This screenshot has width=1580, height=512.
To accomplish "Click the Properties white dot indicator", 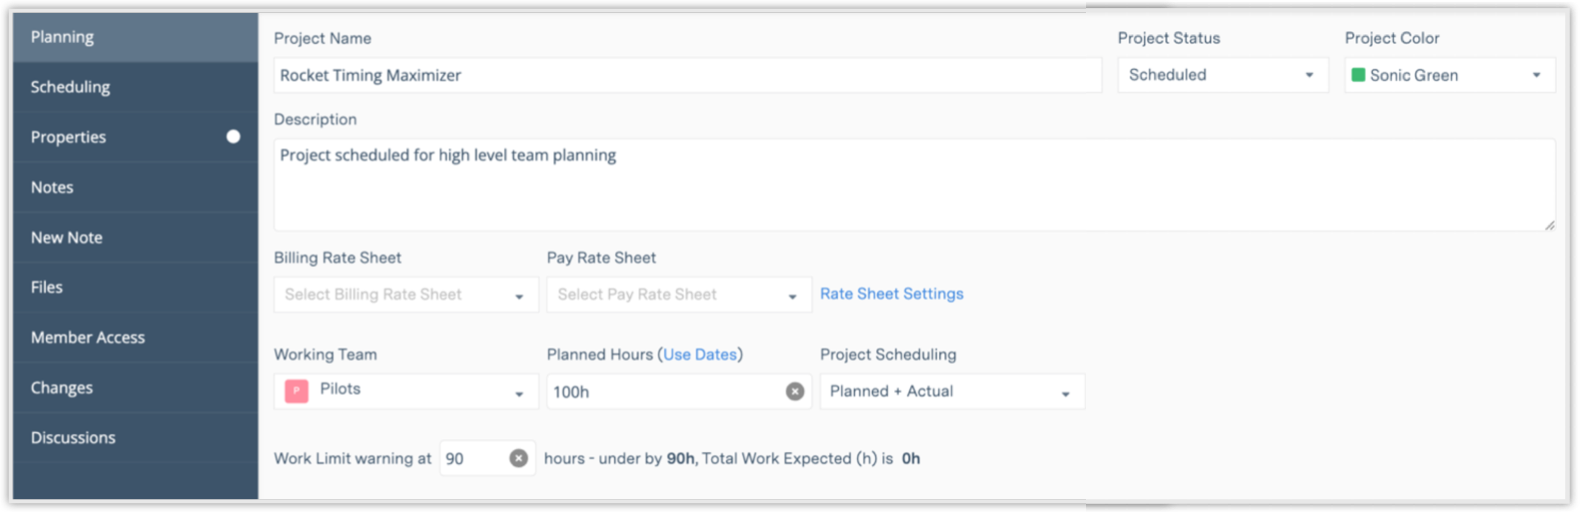I will point(233,137).
